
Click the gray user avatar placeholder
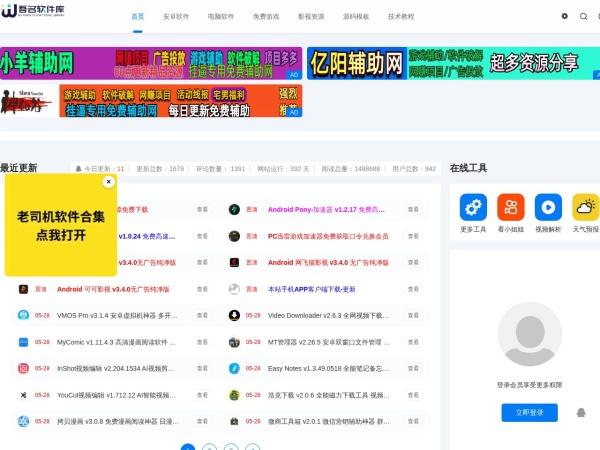530,334
